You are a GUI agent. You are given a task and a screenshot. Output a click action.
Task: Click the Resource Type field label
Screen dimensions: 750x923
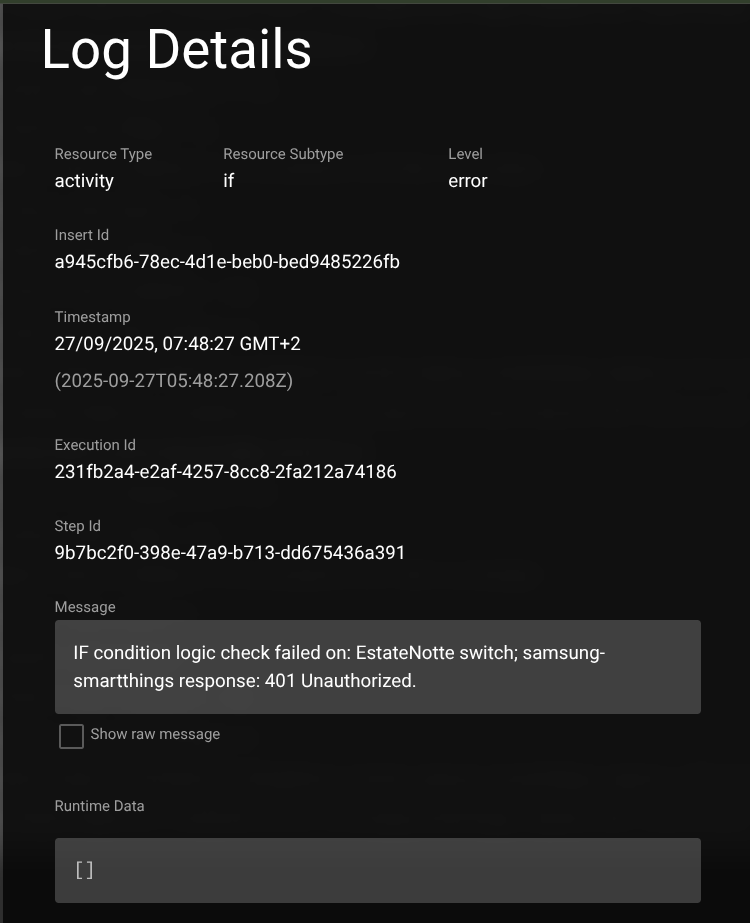(103, 154)
